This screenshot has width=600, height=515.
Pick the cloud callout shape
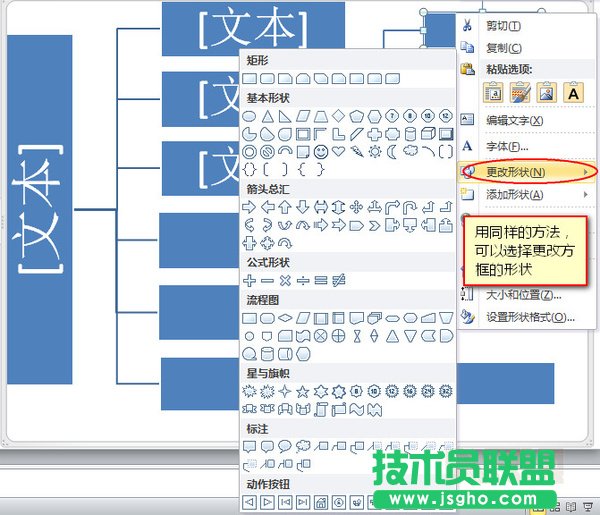click(303, 446)
